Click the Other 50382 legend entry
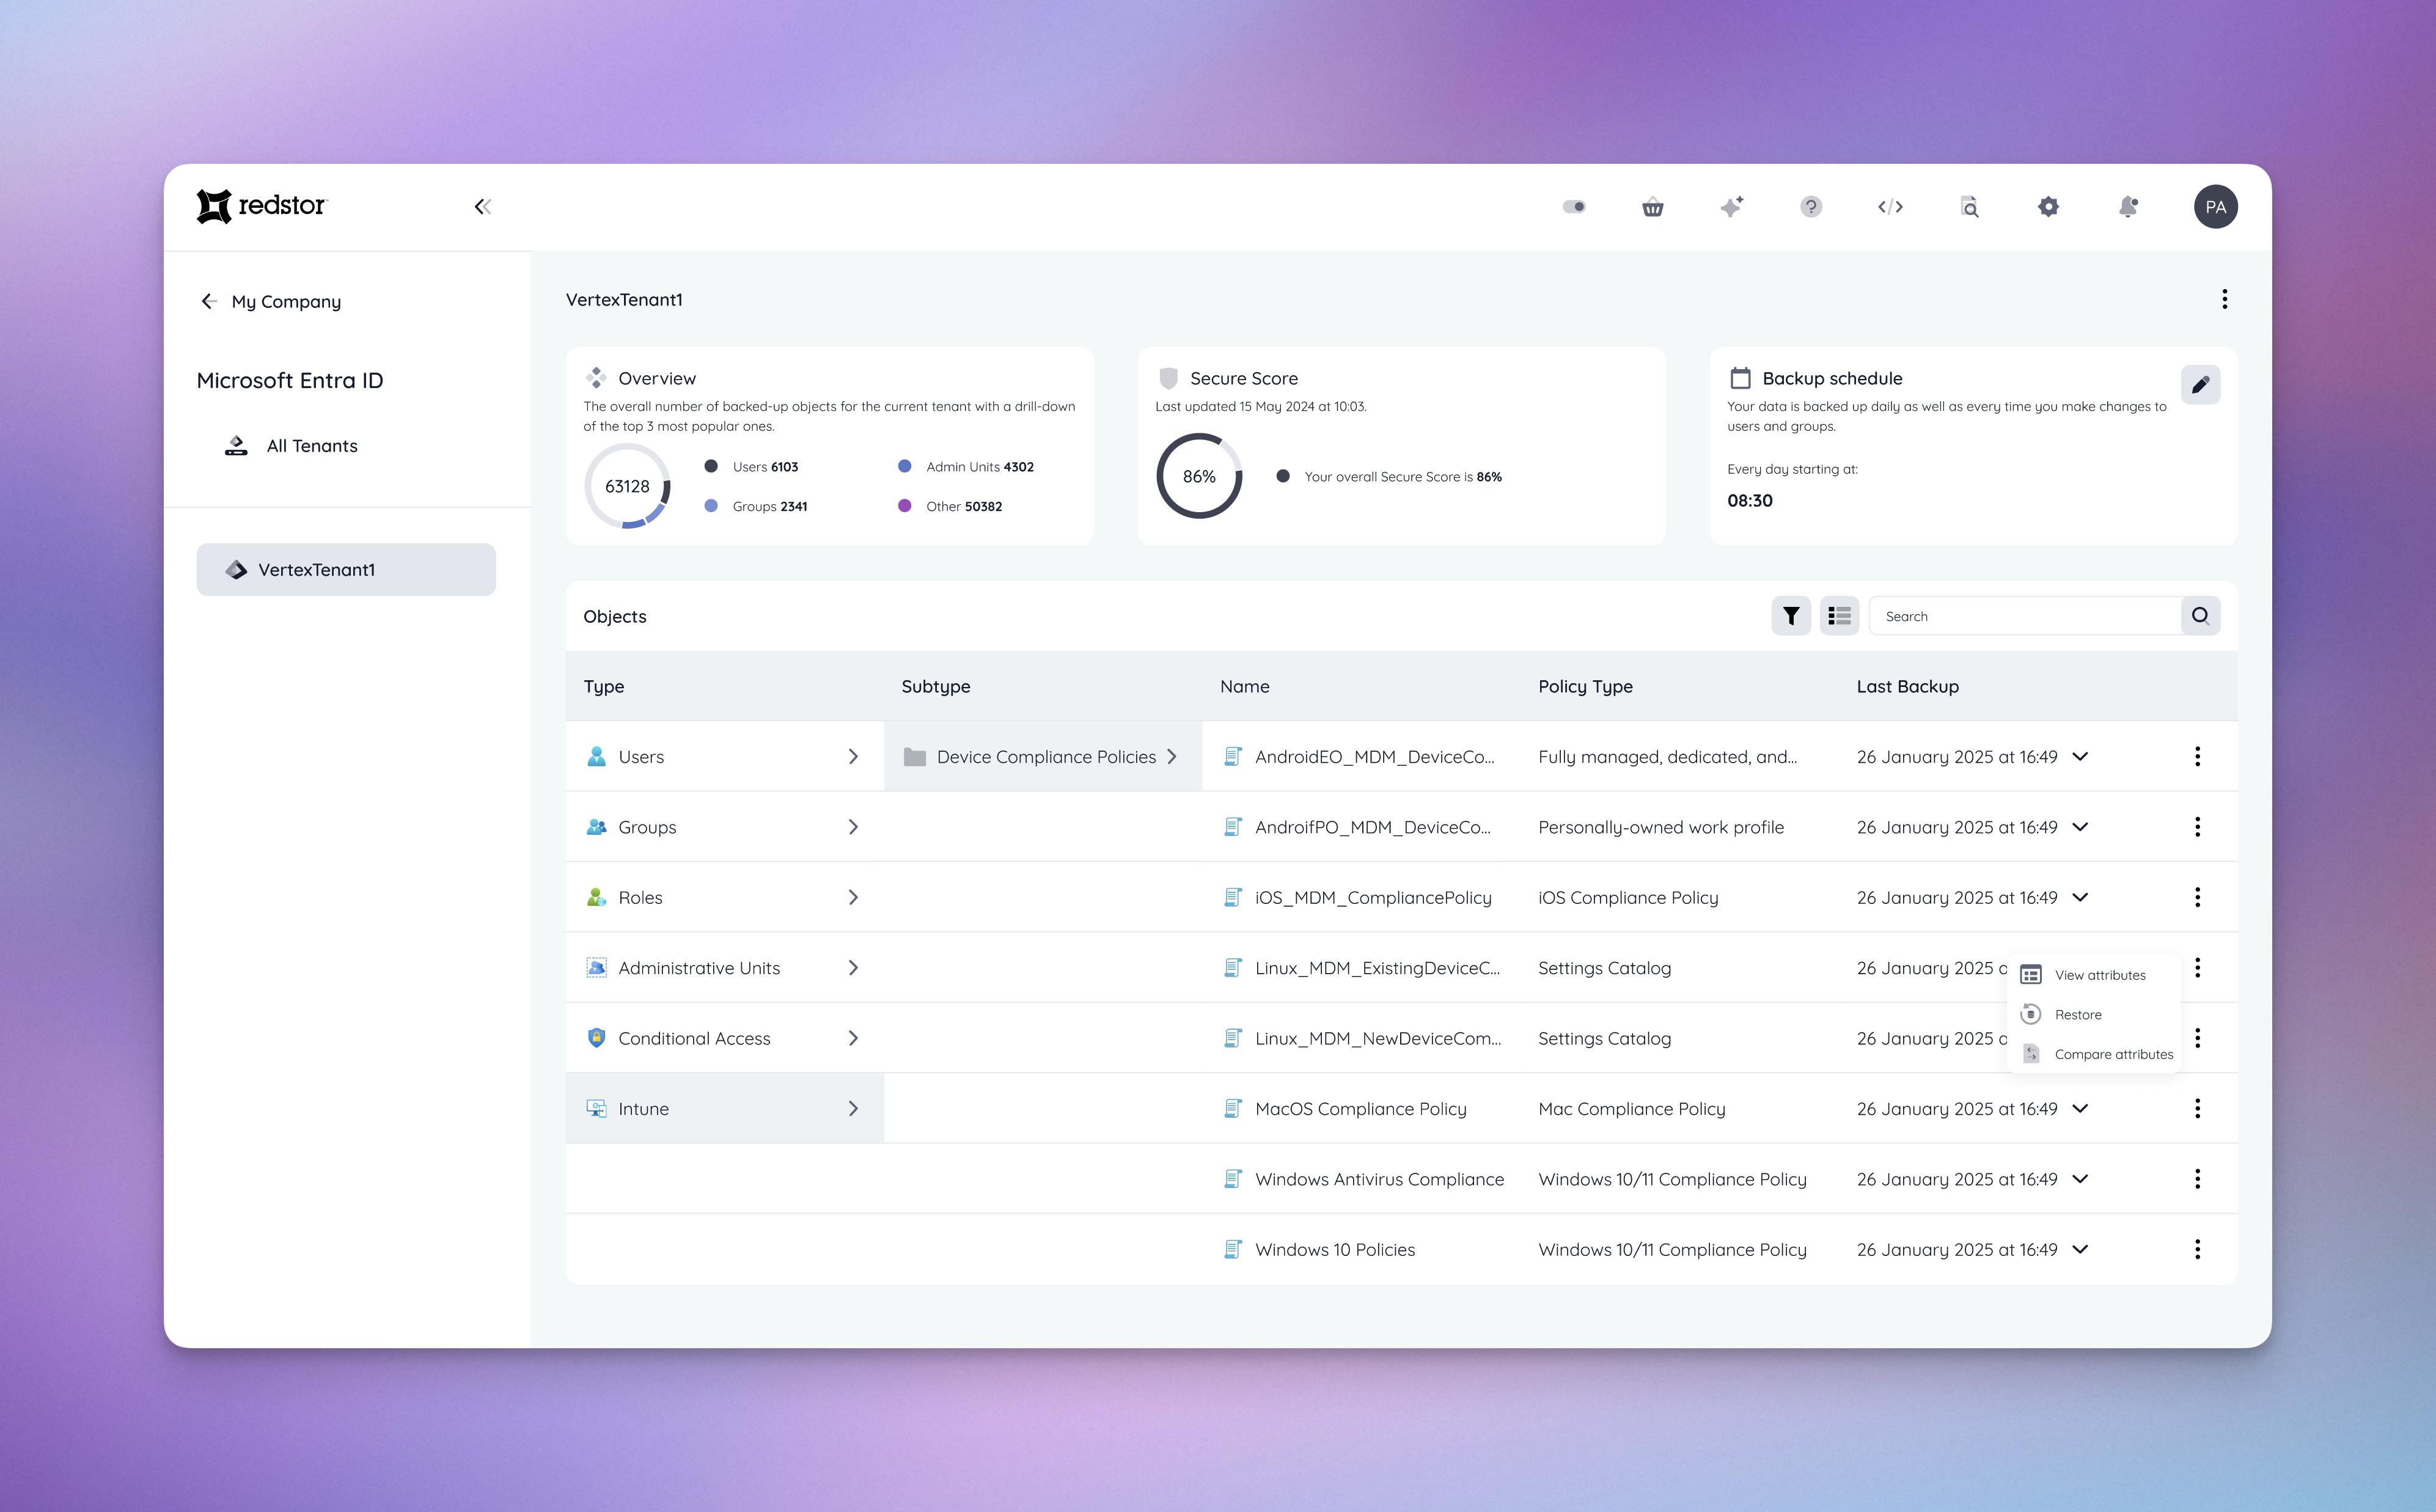Image resolution: width=2436 pixels, height=1512 pixels. point(951,507)
